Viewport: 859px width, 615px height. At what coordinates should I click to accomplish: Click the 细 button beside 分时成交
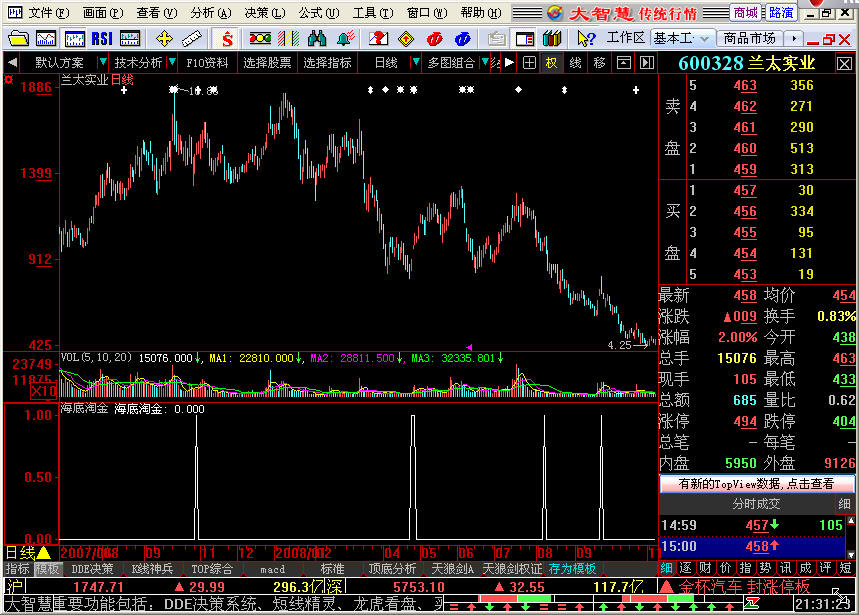844,504
